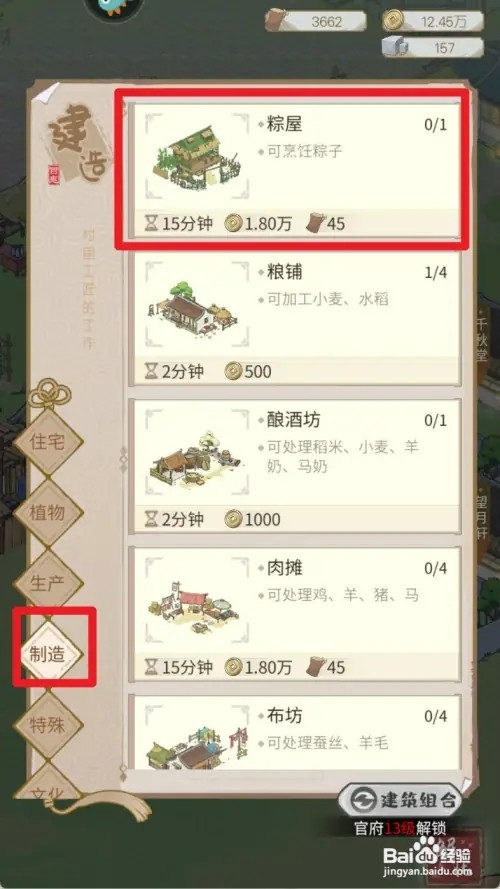Open the 住宅 category tab
500x889 pixels.
[x=48, y=442]
